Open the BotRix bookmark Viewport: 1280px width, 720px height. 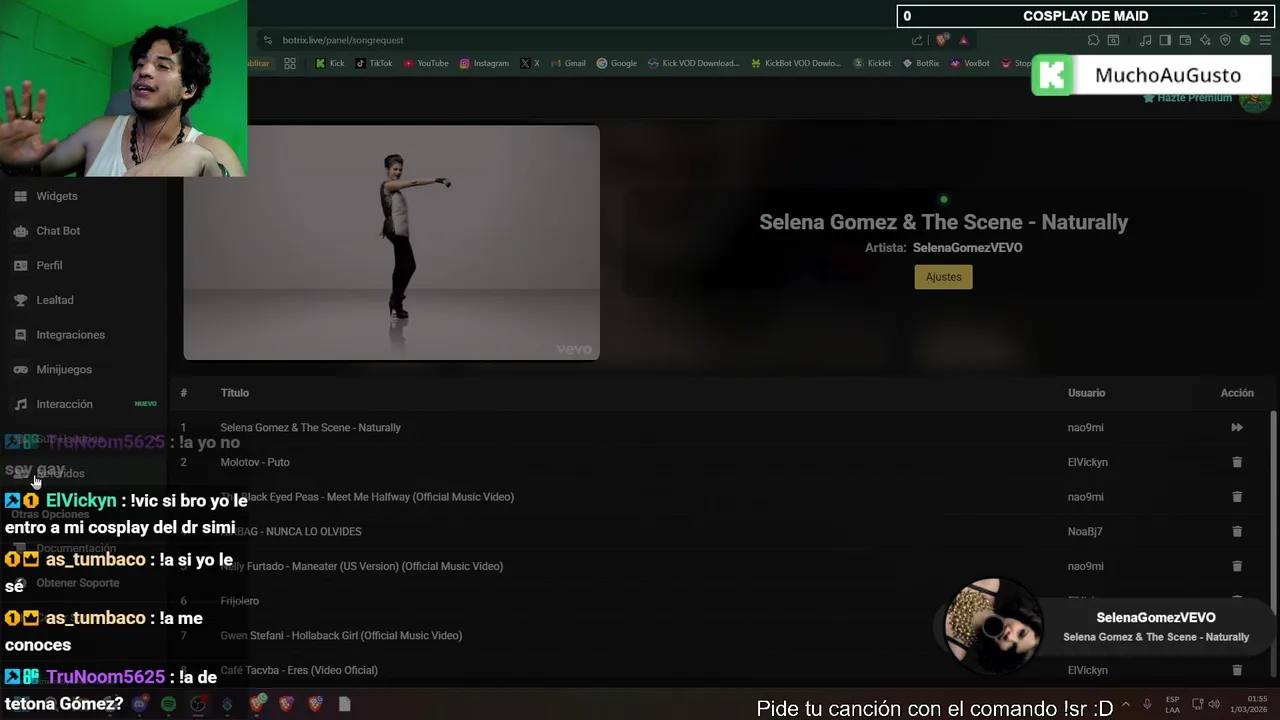click(x=921, y=63)
